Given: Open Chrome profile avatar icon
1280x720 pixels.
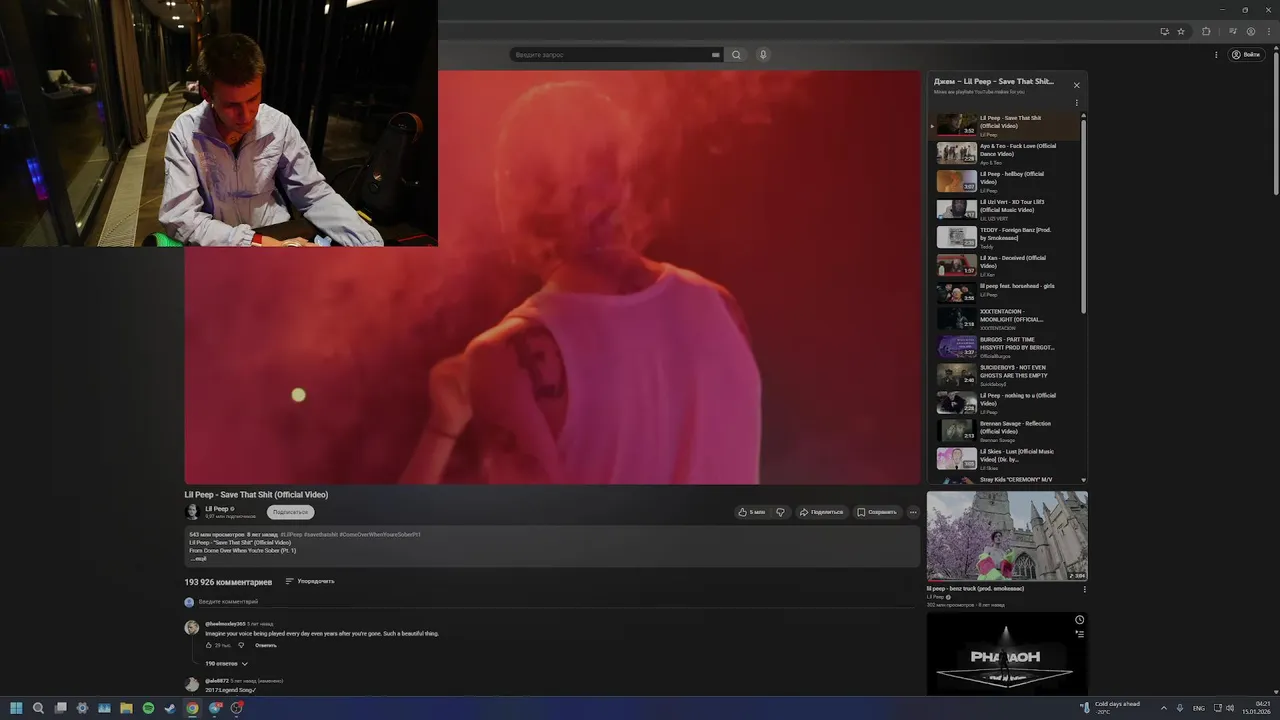Looking at the screenshot, I should (x=1251, y=31).
